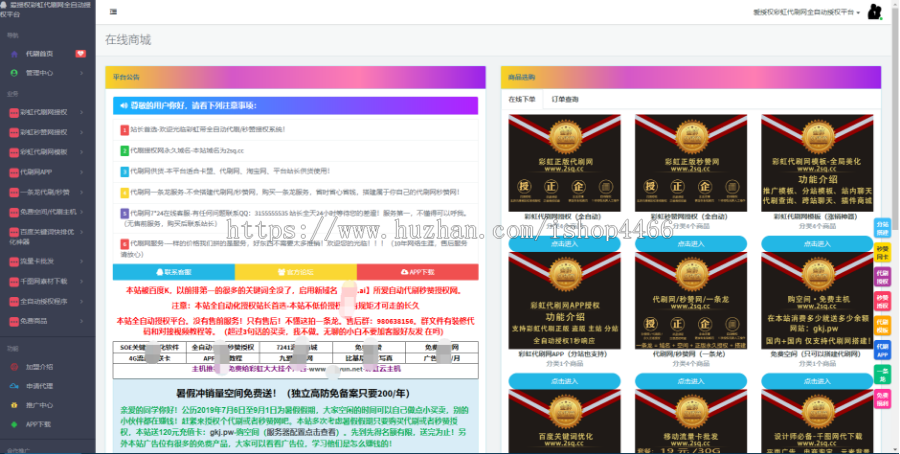Open the 彩虹代刷网模板-全局美化 product thumbnail
Screen dimensions: 900x454
[x=817, y=163]
